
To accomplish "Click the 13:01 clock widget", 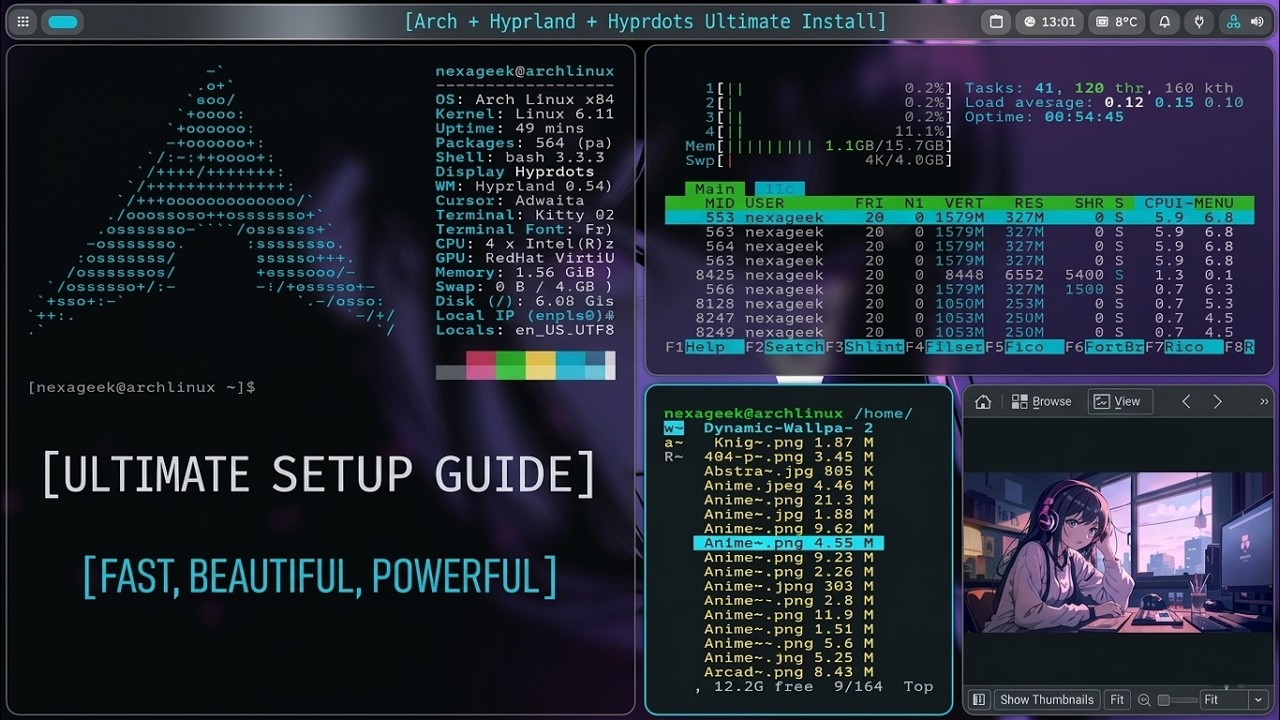I will tap(1048, 21).
